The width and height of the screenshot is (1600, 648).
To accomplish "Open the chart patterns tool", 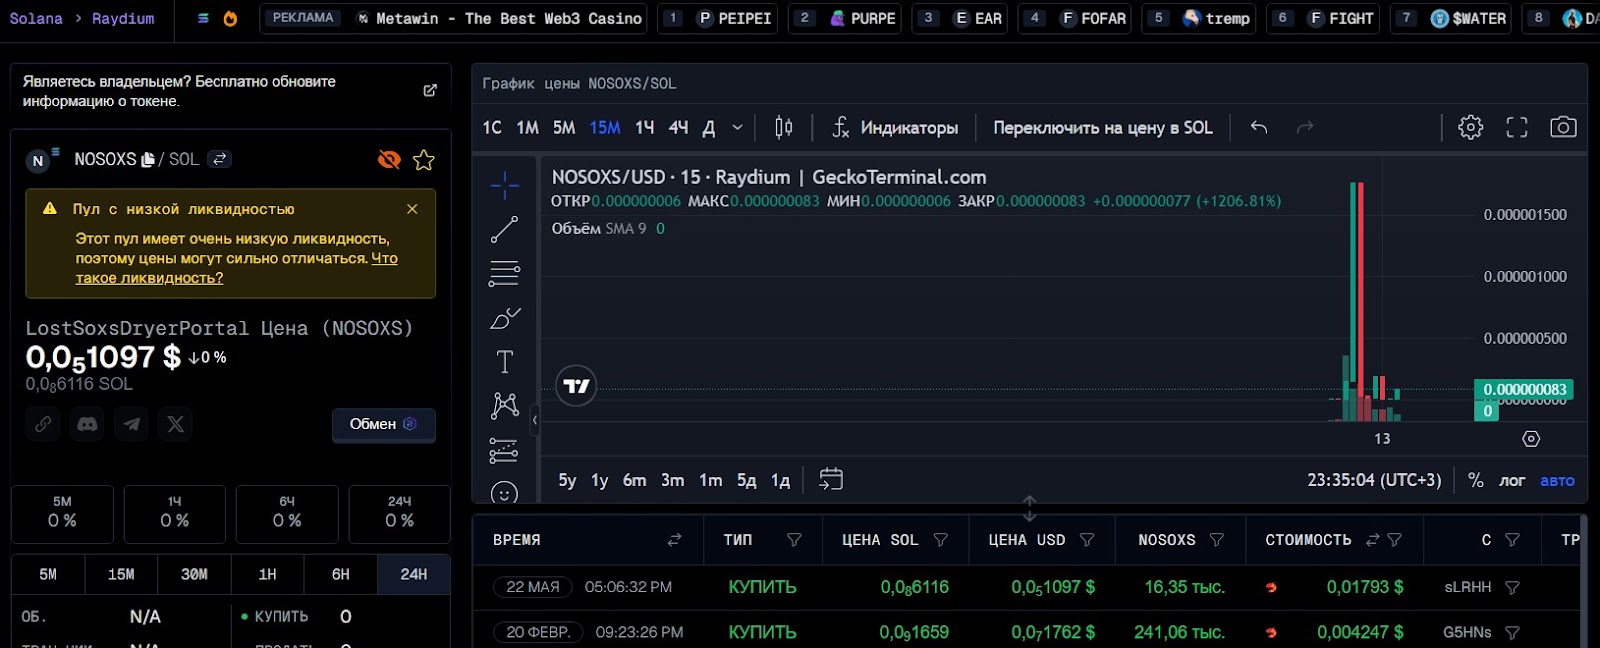I will [505, 405].
